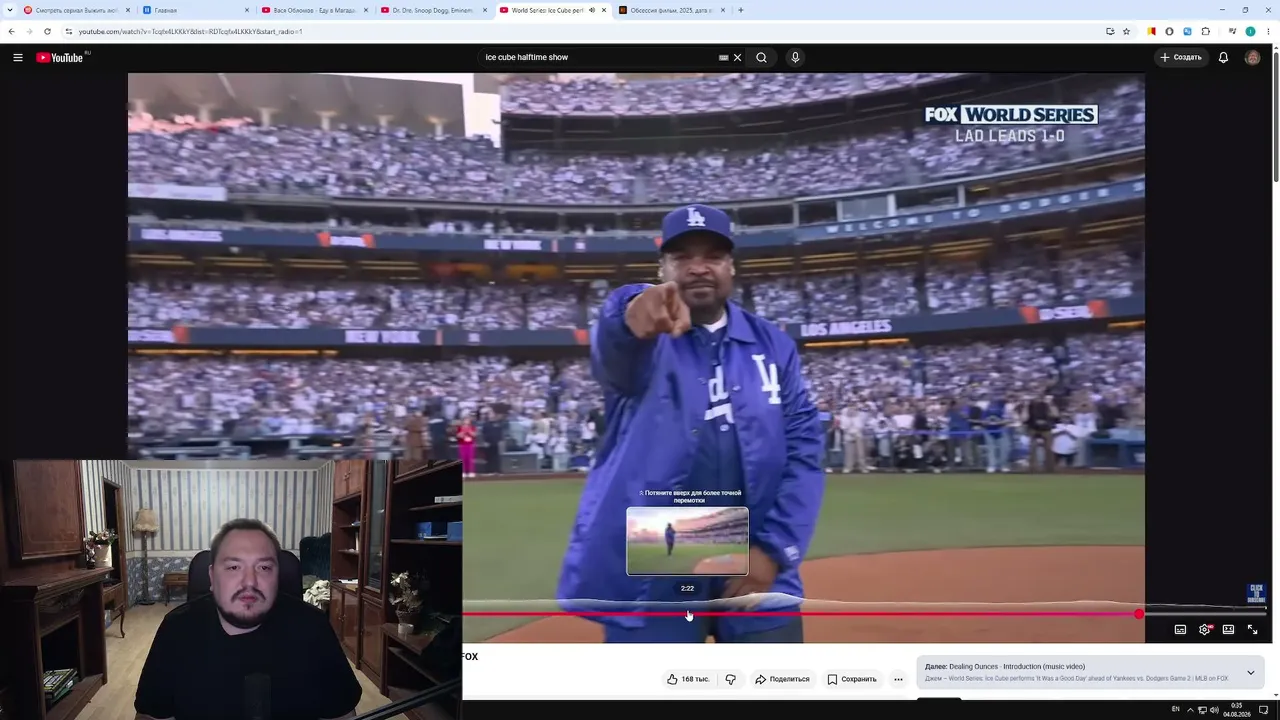Viewport: 1280px width, 720px height.
Task: Open the browser media controls
Action: click(1232, 31)
